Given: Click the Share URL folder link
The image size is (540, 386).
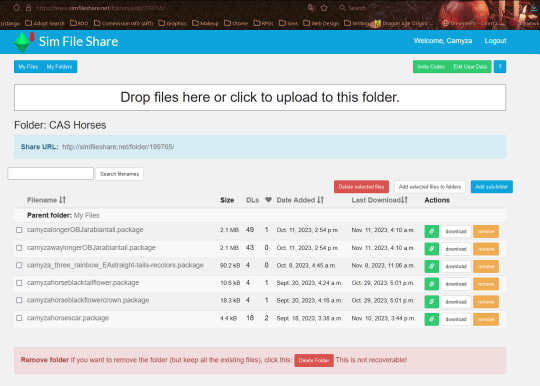Looking at the screenshot, I should coord(118,147).
